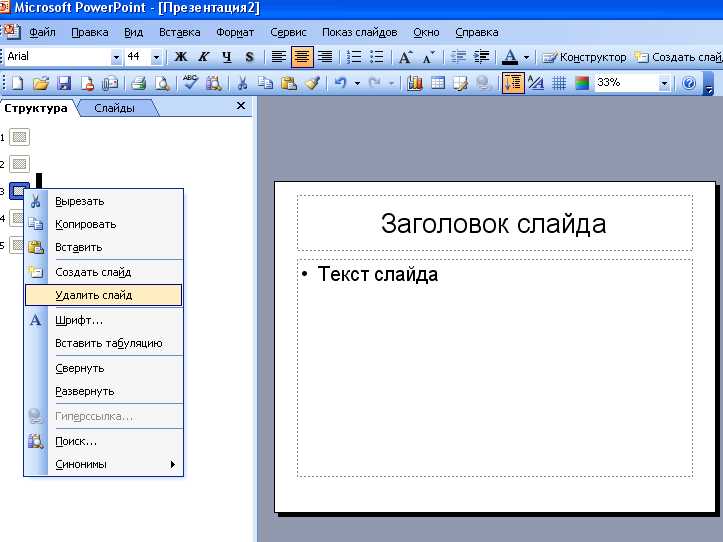This screenshot has width=723, height=542.
Task: Click the Insert Chart icon
Action: pos(415,84)
